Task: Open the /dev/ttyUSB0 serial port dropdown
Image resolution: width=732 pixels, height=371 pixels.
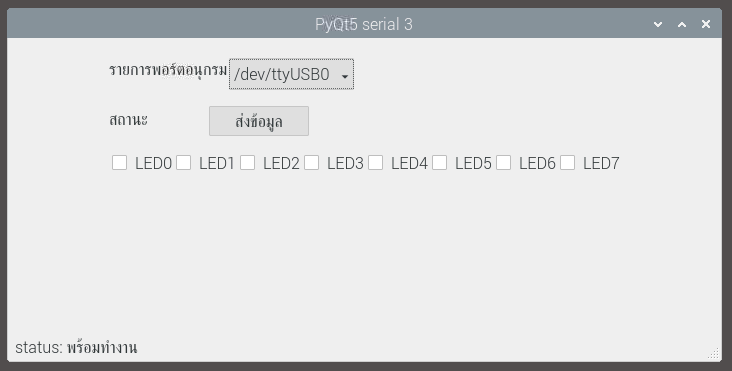Action: click(291, 74)
